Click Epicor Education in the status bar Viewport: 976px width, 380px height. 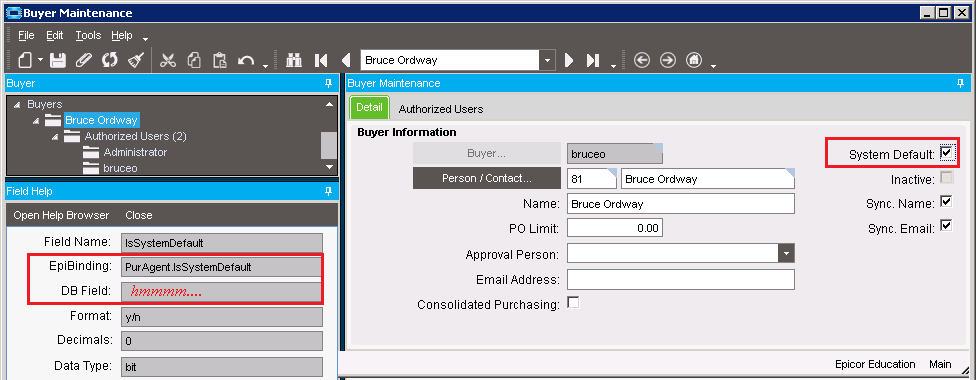pyautogui.click(x=875, y=364)
